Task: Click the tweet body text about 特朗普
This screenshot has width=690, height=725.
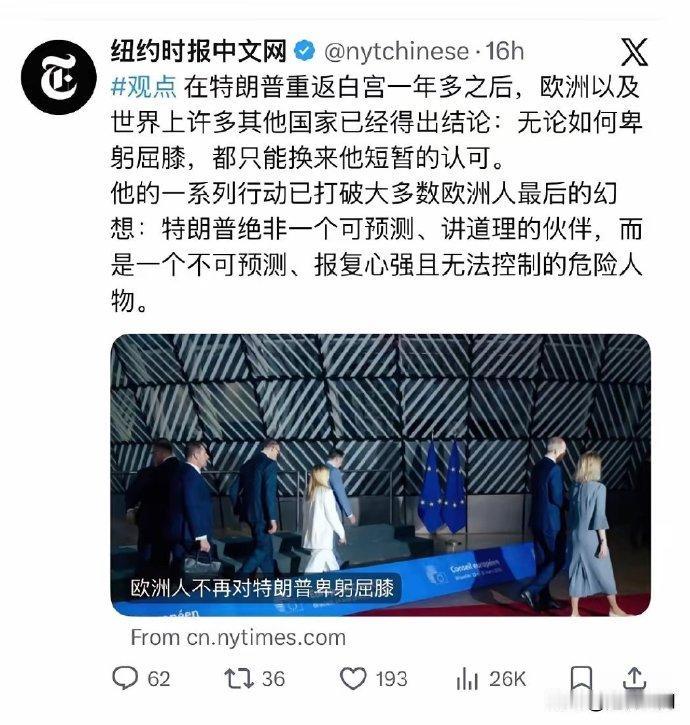Action: tap(376, 194)
